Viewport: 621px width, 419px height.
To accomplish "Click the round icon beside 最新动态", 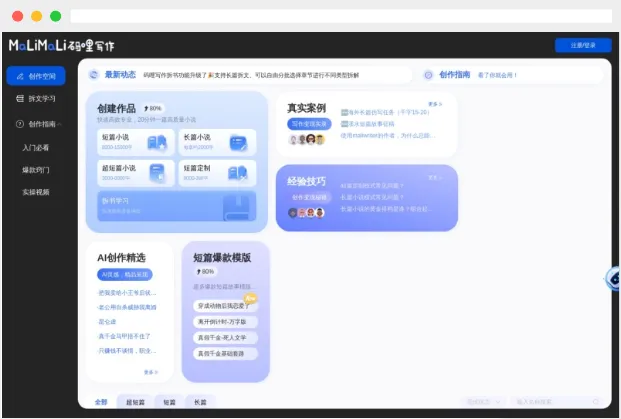I will (x=94, y=74).
